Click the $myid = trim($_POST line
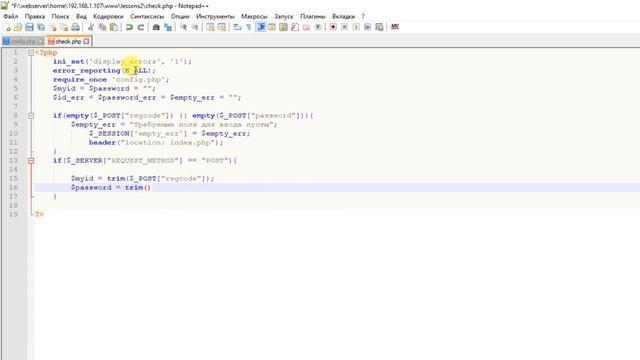The height and width of the screenshot is (360, 640). point(142,178)
